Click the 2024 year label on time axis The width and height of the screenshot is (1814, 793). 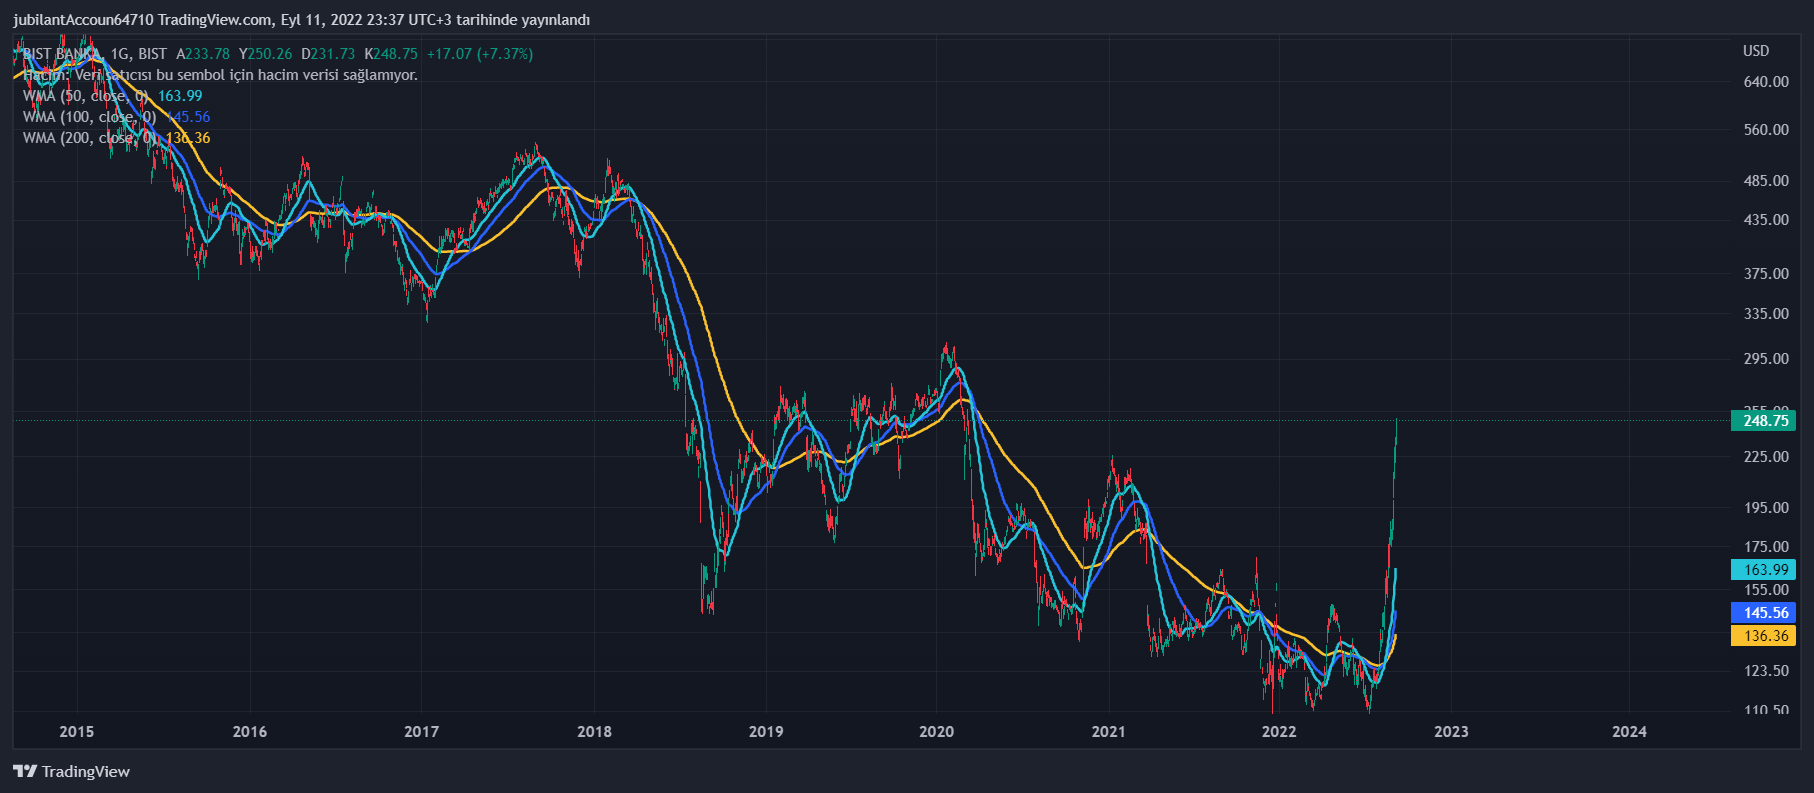tap(1629, 732)
